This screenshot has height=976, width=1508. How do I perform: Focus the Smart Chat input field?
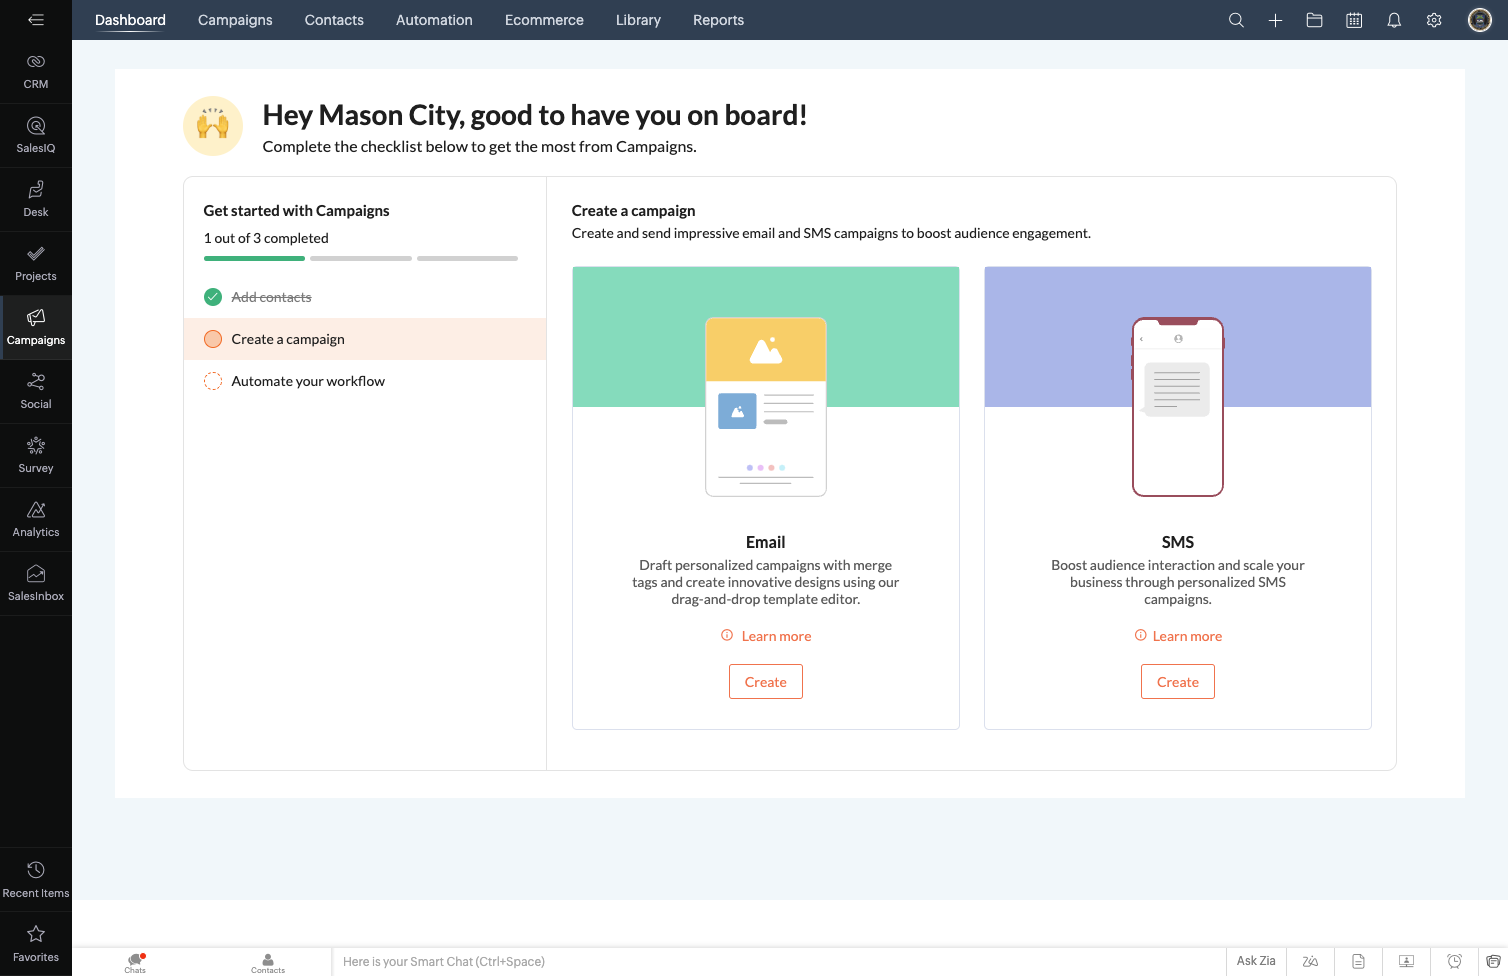click(x=779, y=962)
